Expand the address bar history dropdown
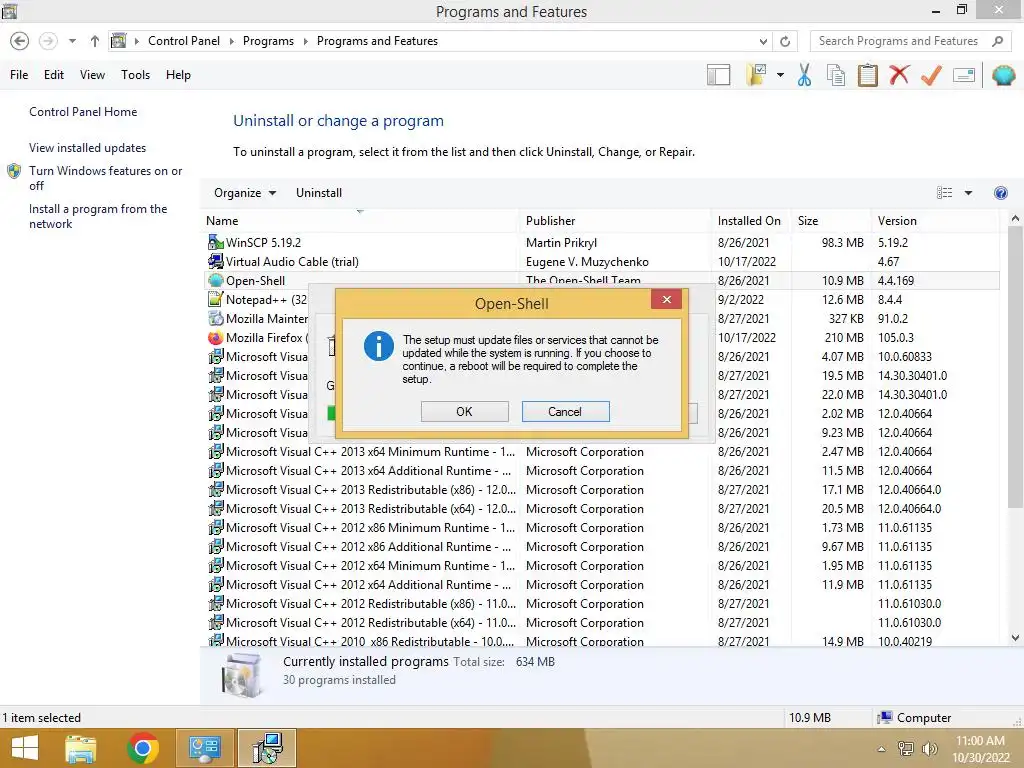The height and width of the screenshot is (768, 1024). pyautogui.click(x=763, y=41)
